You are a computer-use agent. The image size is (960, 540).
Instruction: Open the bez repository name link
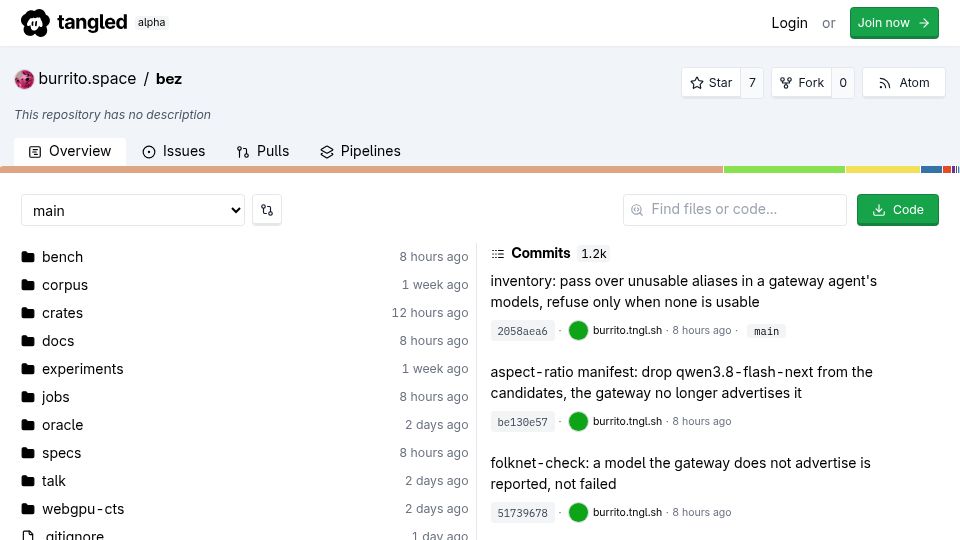168,79
